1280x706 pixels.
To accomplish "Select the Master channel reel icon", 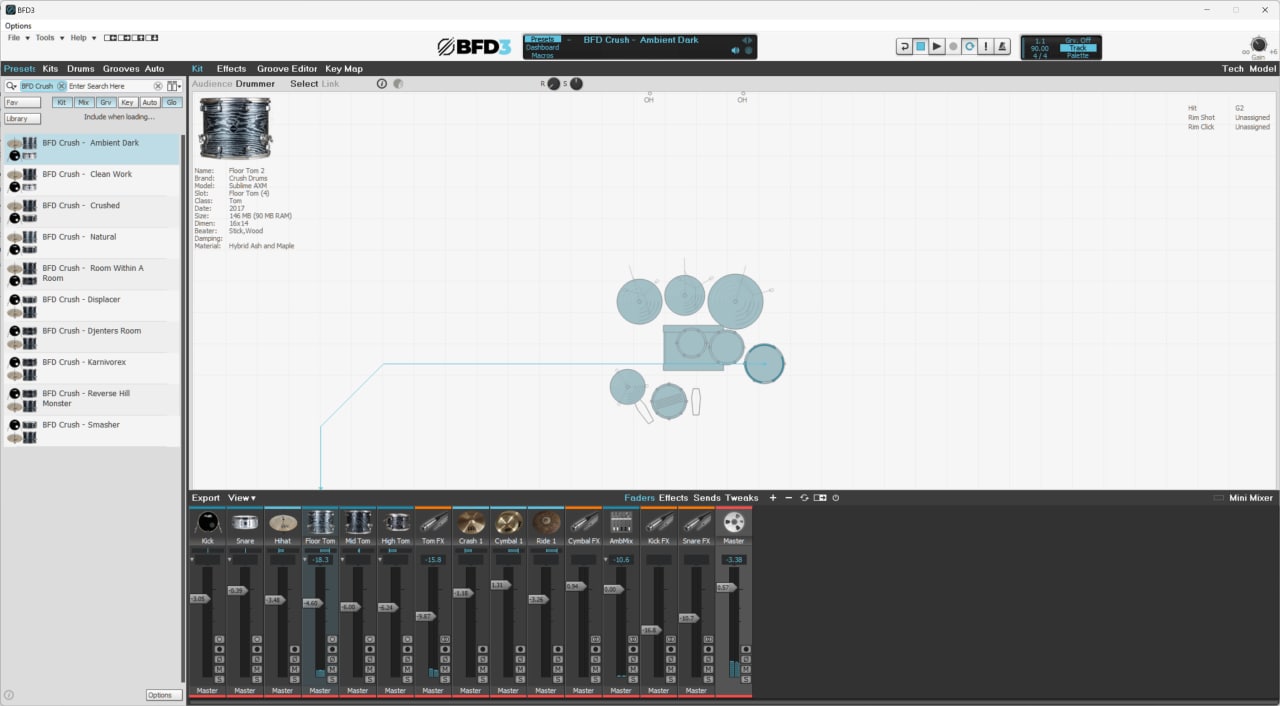I will pos(734,522).
